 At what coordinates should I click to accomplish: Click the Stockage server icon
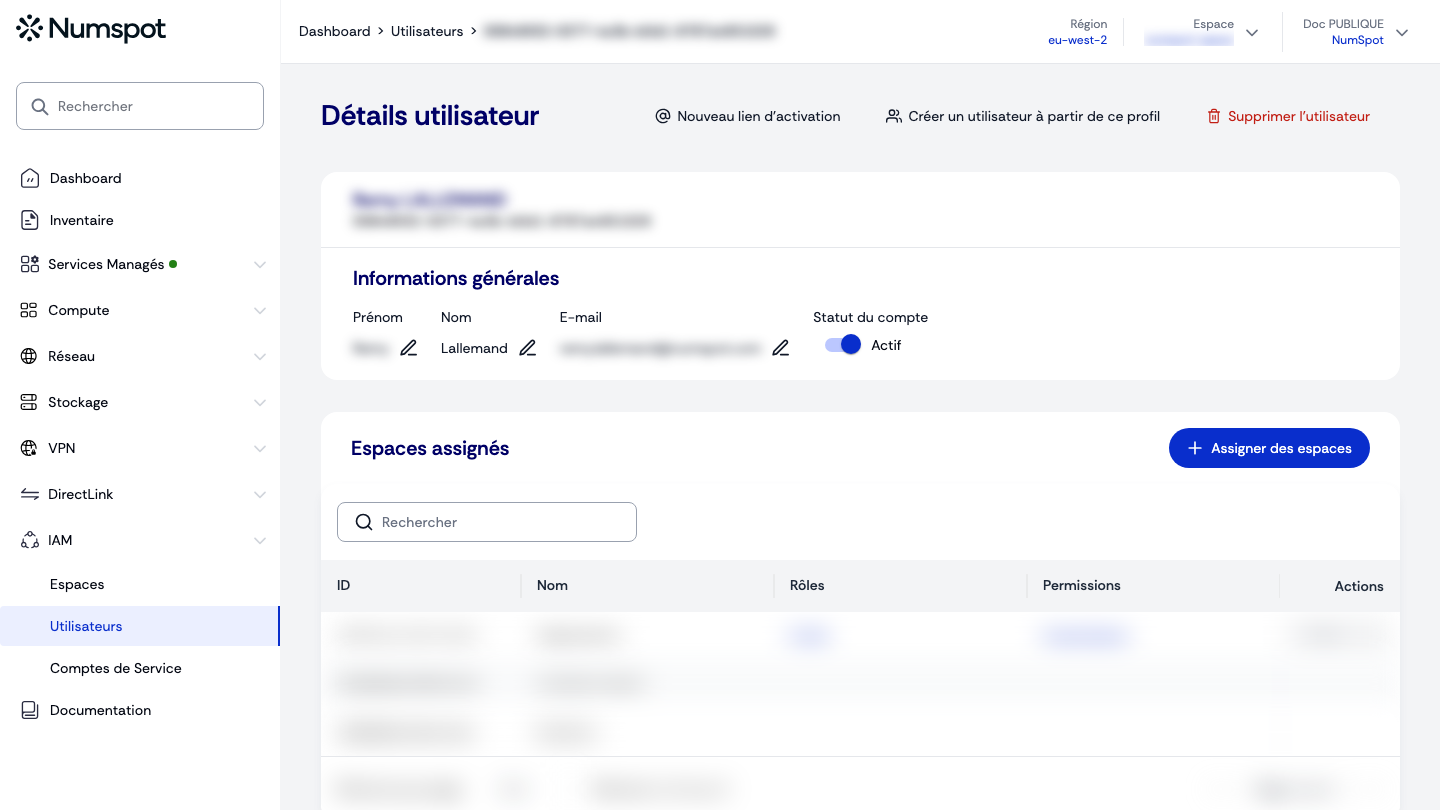29,402
